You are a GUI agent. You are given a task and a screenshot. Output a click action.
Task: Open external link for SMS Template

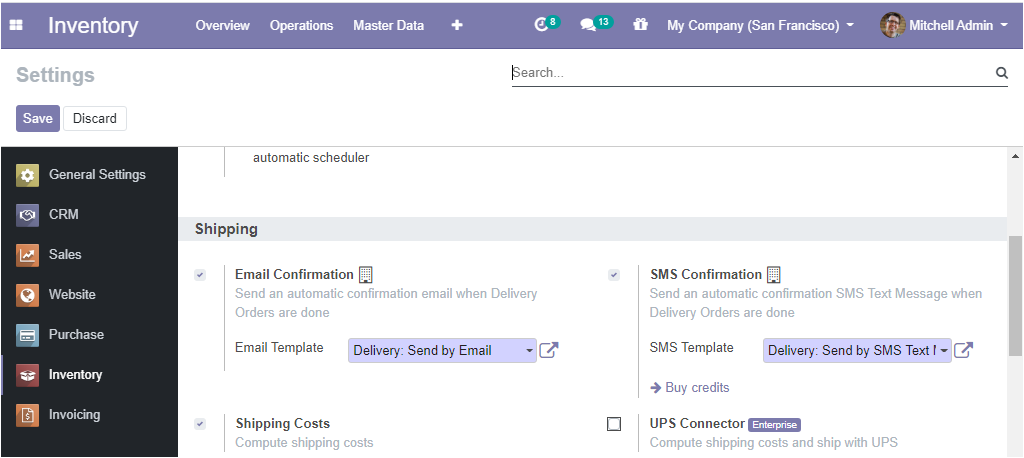(x=964, y=350)
